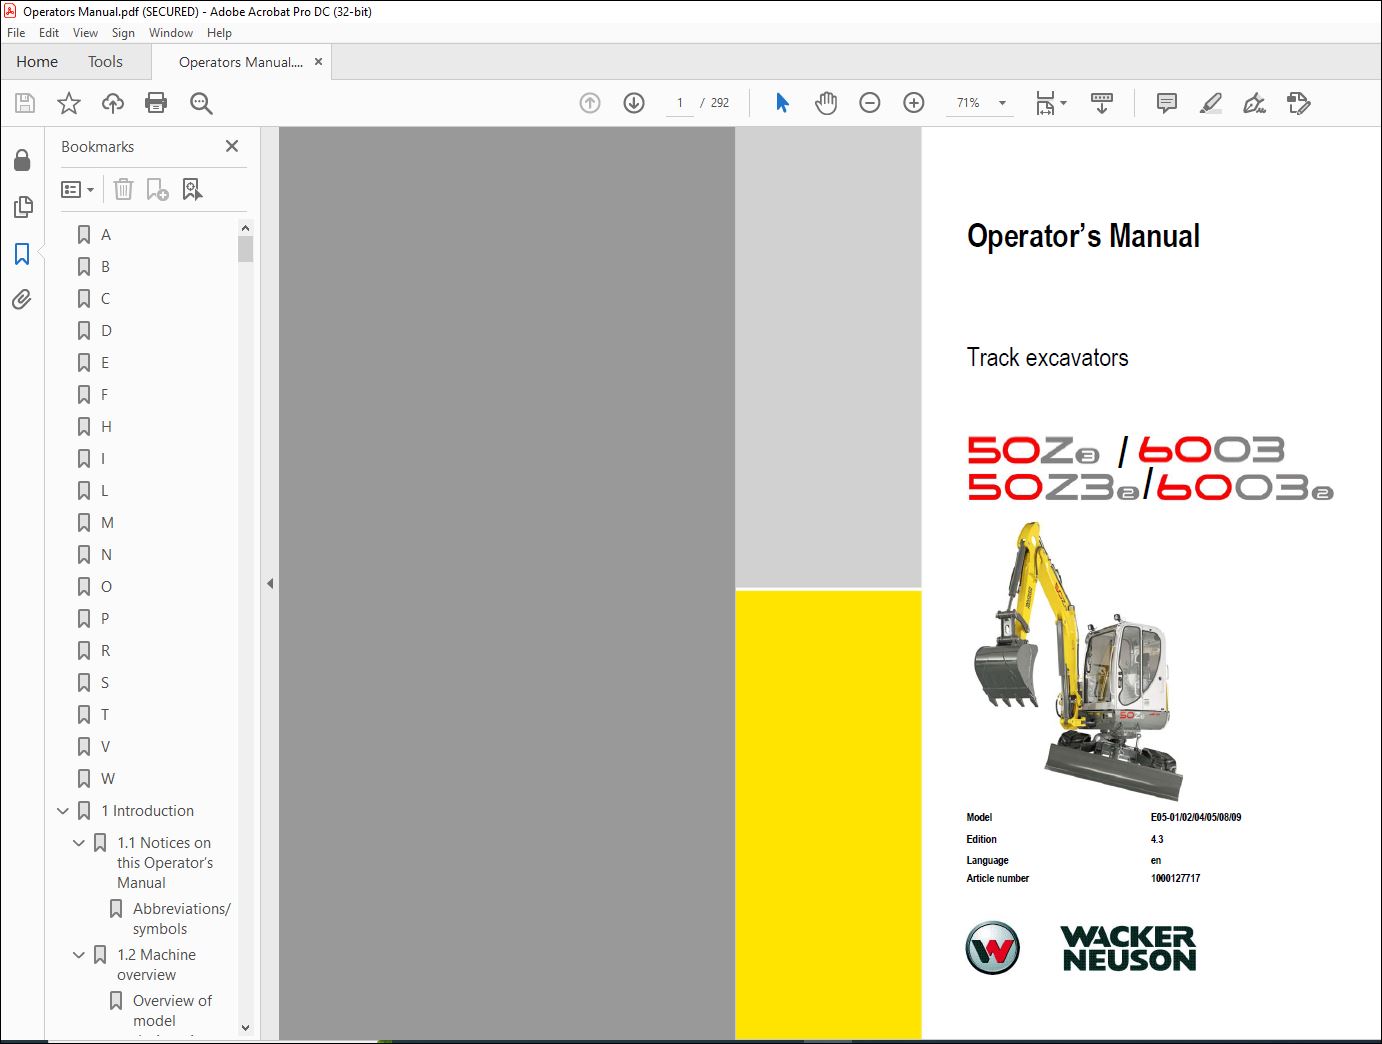
Task: Add a comment sticky note
Action: (x=1166, y=103)
